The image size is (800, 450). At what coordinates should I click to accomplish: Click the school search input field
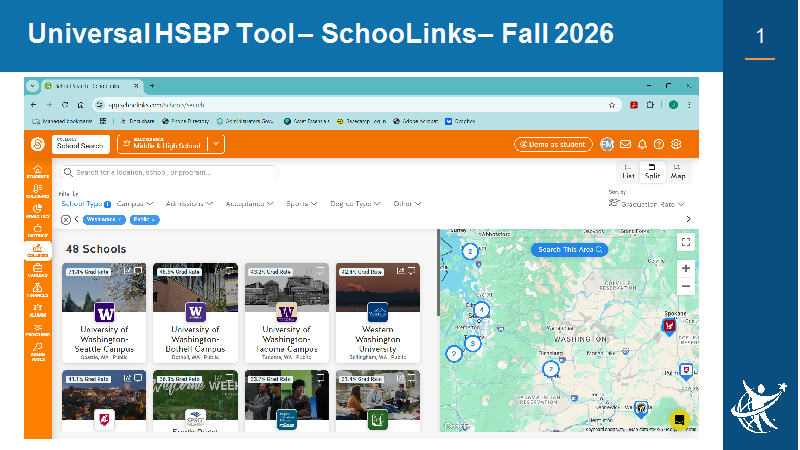(169, 173)
